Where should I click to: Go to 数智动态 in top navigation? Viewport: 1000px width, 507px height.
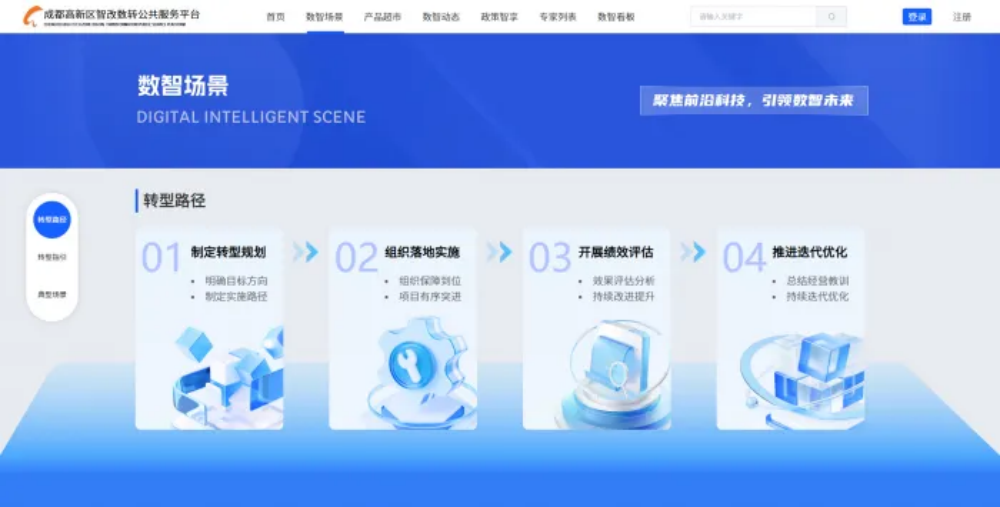click(x=441, y=17)
